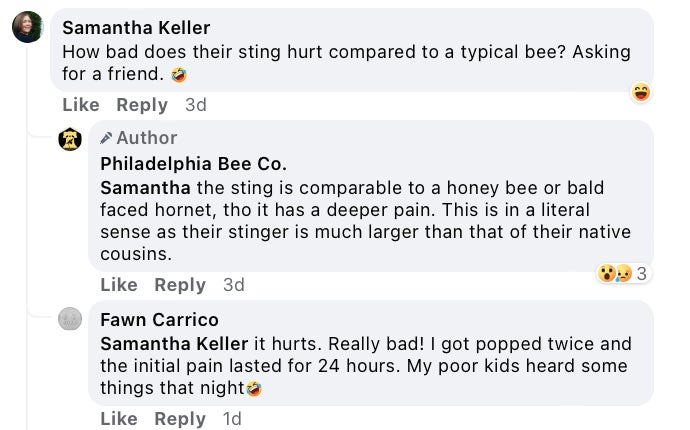Screen dimensions: 690x430
Task: Like Fawn Carrico's reply
Action: pos(119,419)
